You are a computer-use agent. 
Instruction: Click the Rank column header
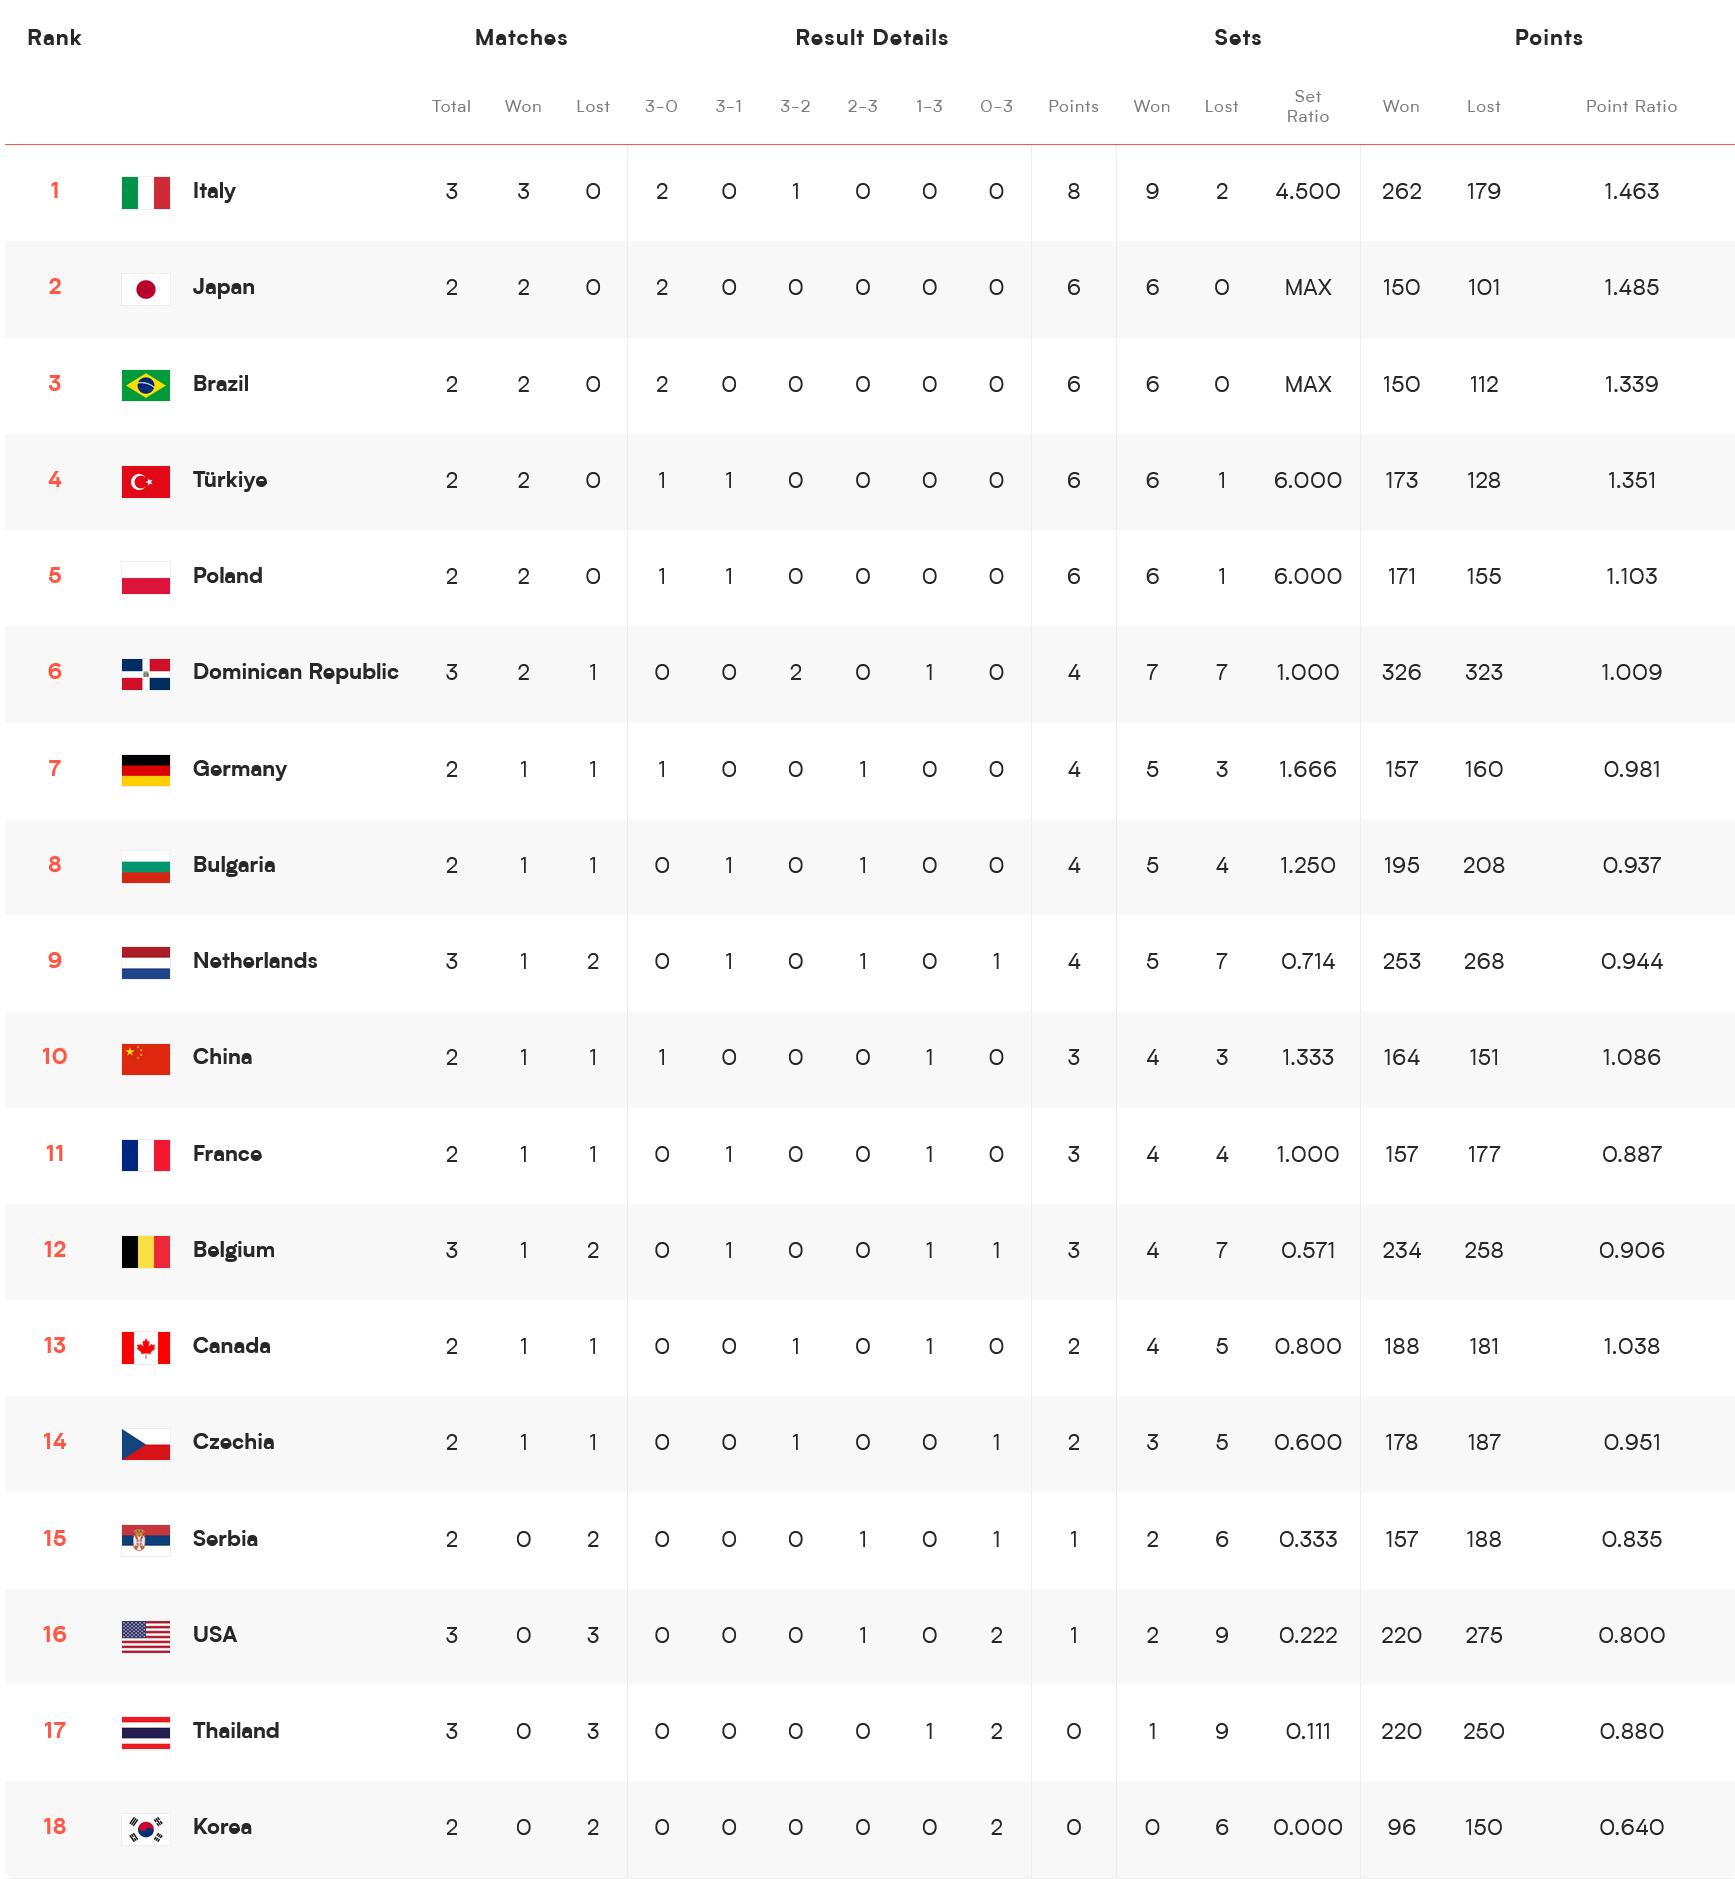pos(54,38)
